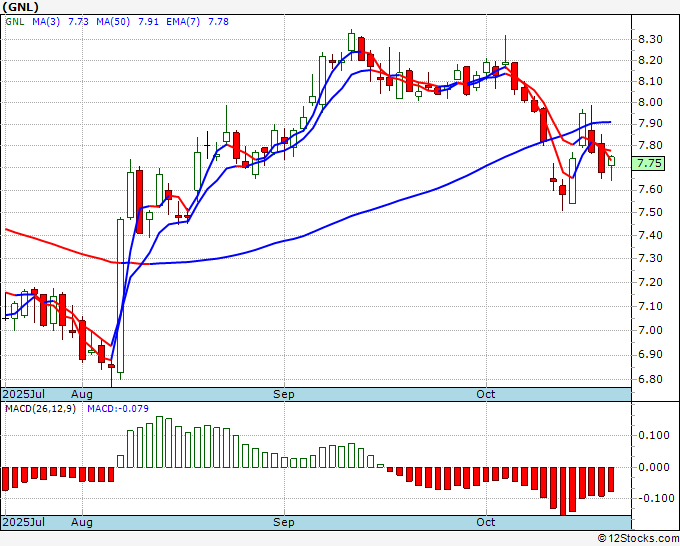Select the 8.10 price axis label

[651, 81]
